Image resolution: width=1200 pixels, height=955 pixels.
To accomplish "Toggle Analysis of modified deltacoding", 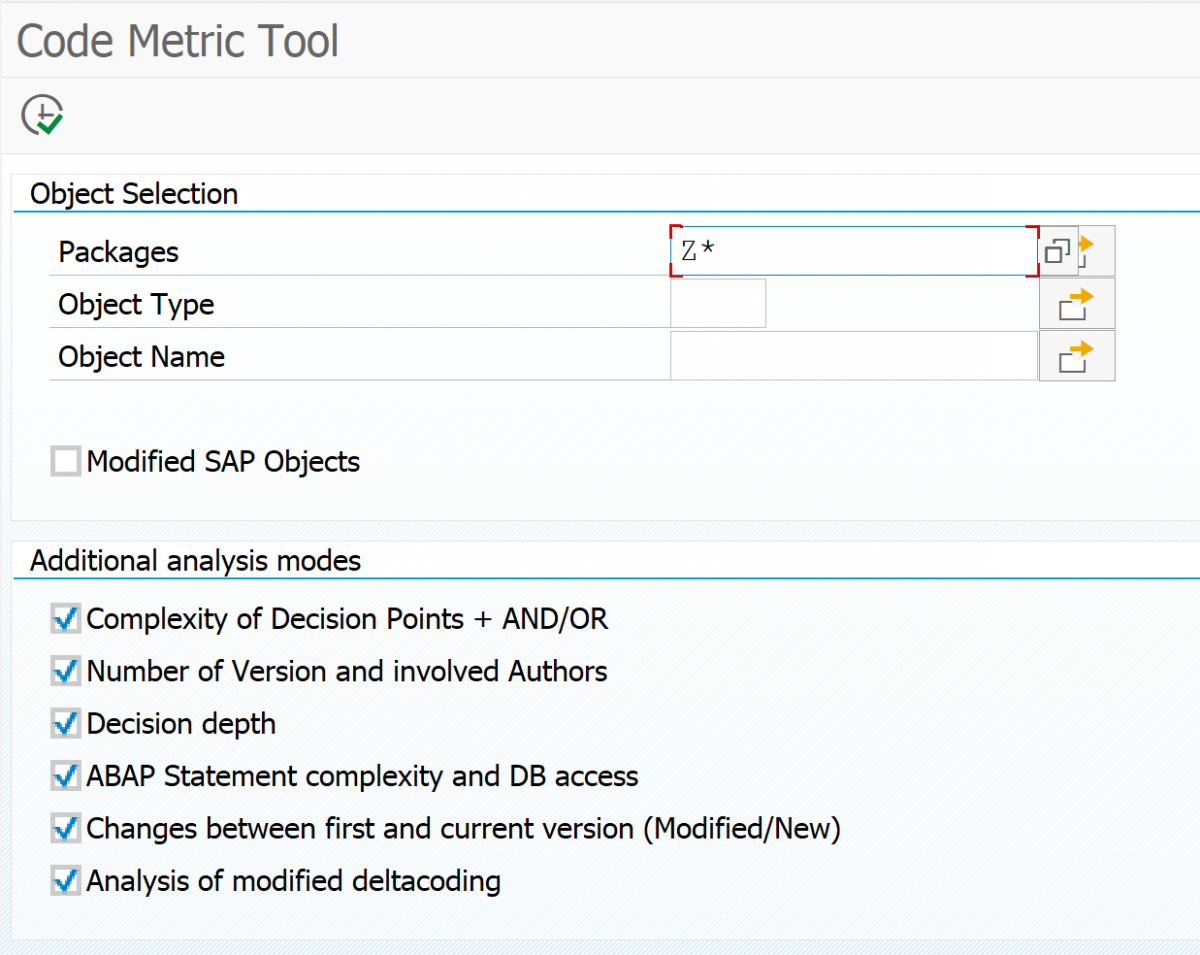I will coord(65,881).
